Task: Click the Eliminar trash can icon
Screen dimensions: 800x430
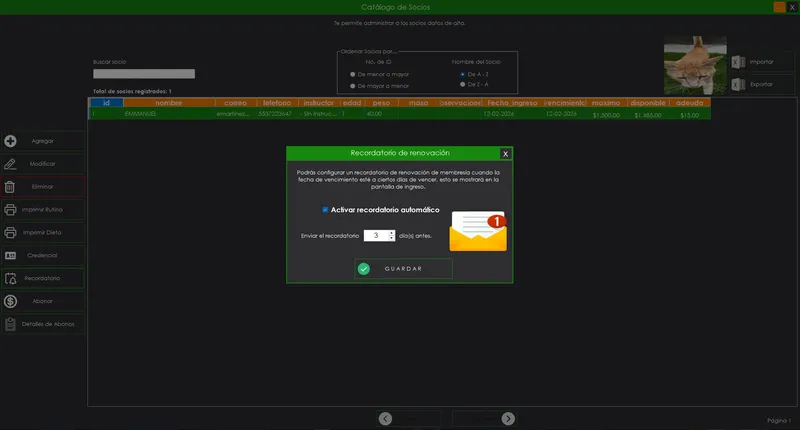Action: point(11,187)
